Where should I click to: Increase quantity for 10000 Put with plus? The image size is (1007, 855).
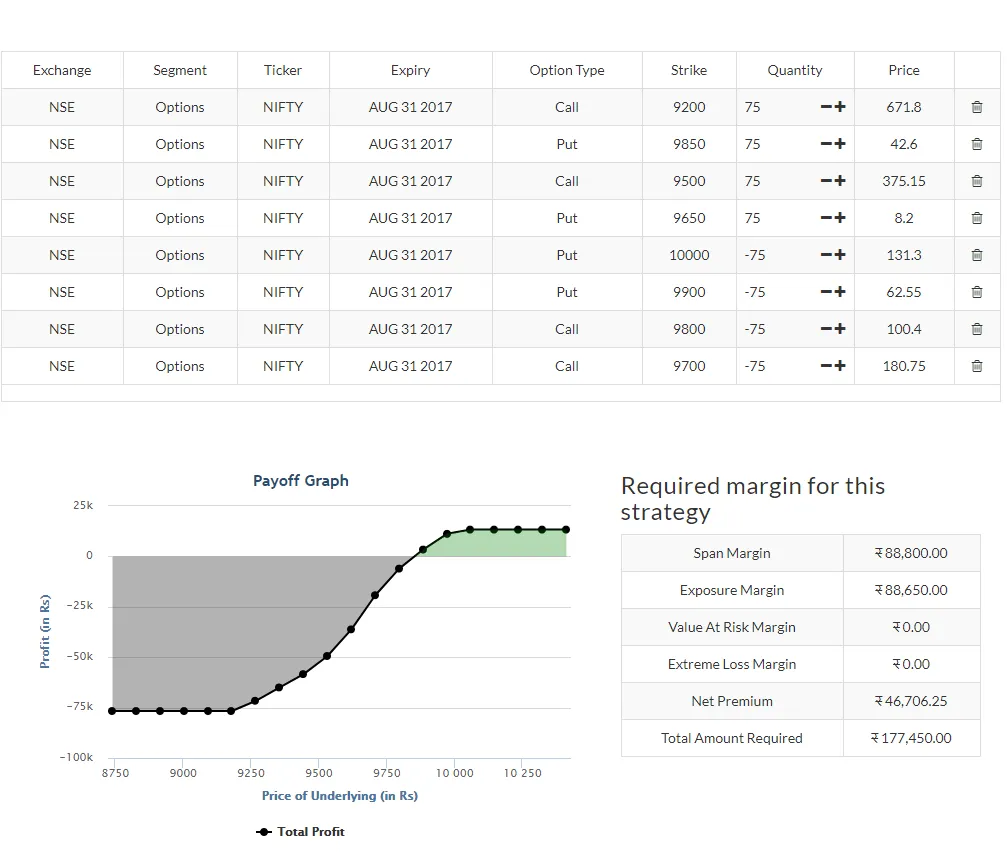[840, 255]
